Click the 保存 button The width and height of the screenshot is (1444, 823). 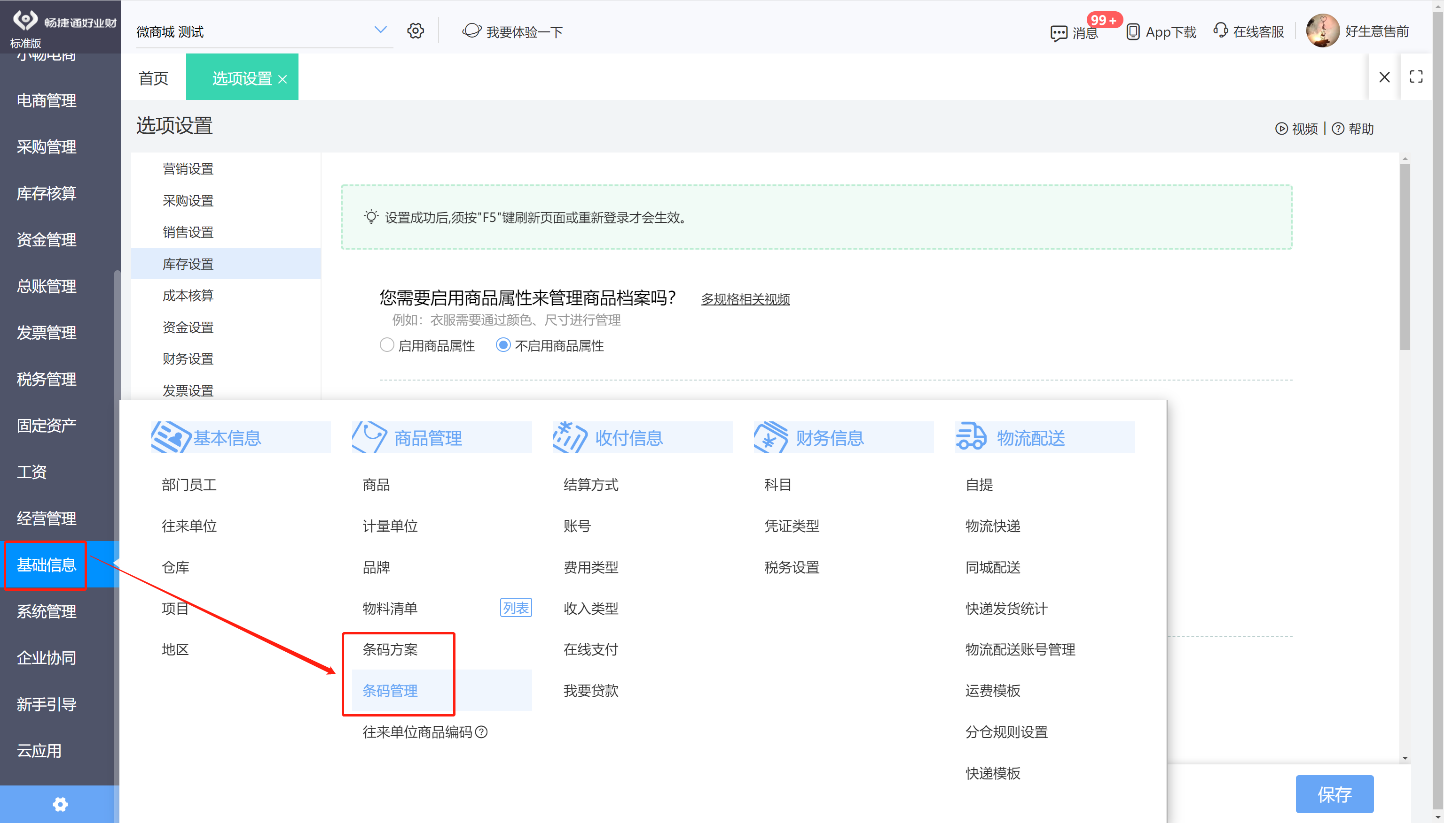[x=1335, y=794]
